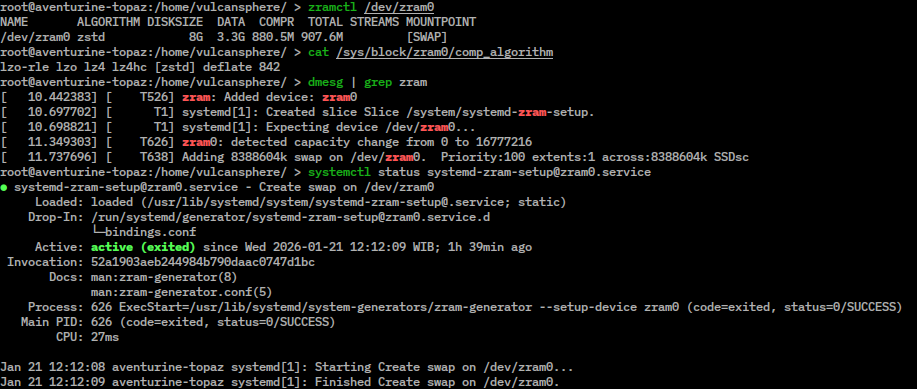Viewport: 917px width, 389px height.
Task: Click the green zramctl command word
Action: (x=332, y=8)
